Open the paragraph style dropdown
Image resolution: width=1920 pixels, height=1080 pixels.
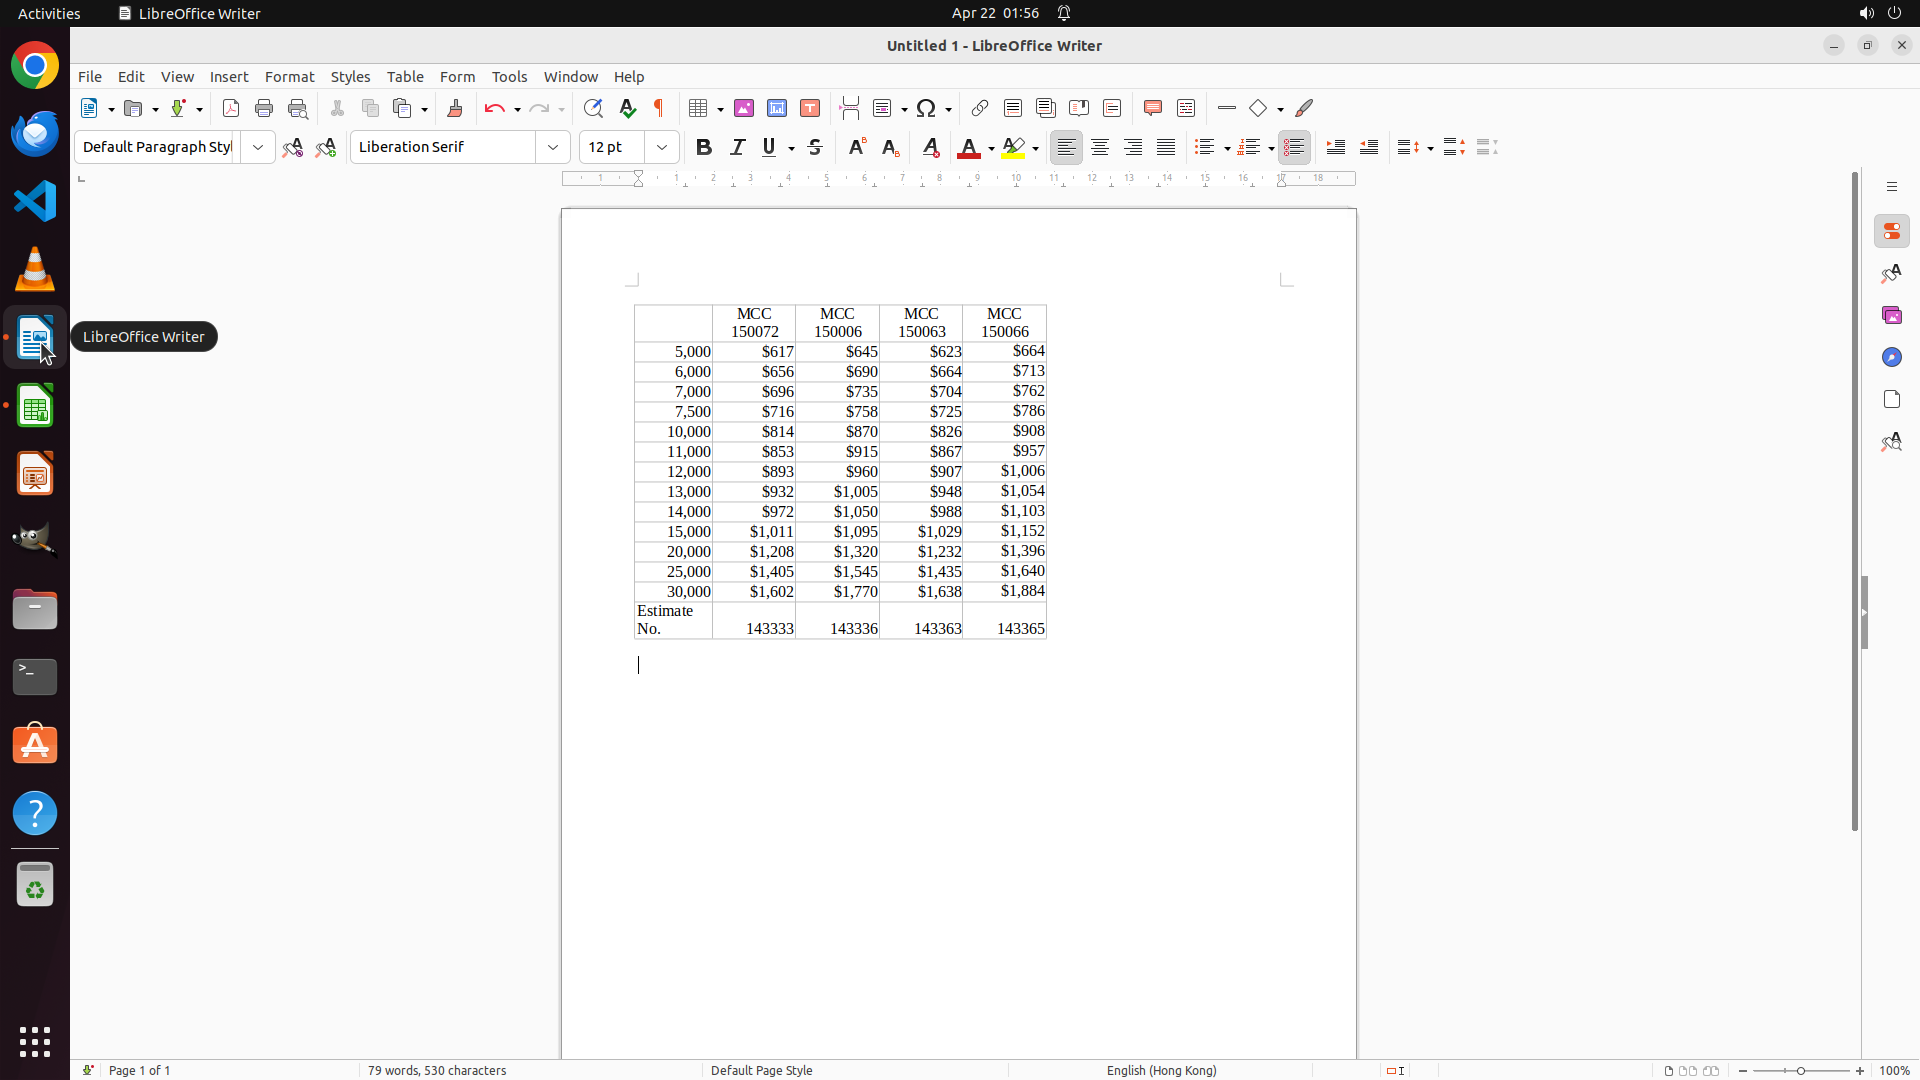pos(258,147)
